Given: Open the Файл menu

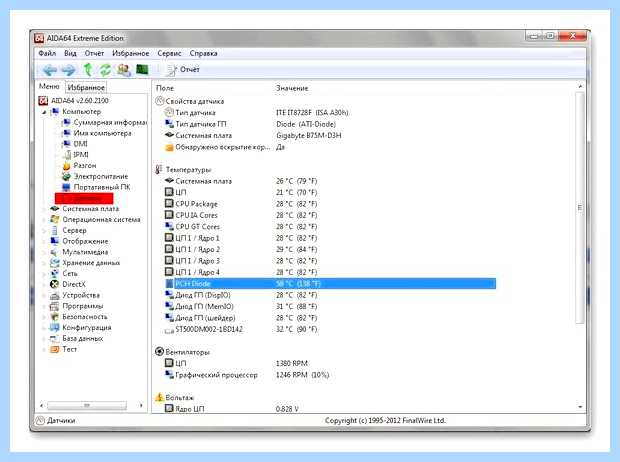Looking at the screenshot, I should (x=47, y=53).
